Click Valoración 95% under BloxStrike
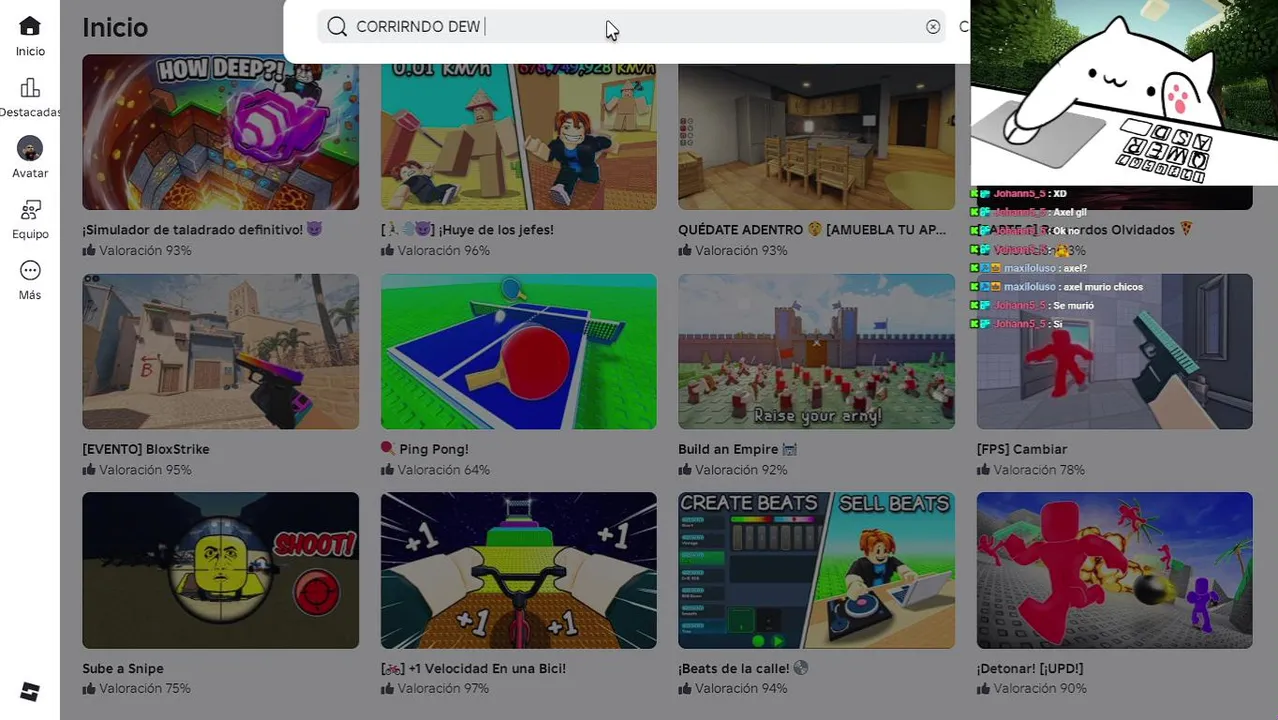 pos(137,470)
